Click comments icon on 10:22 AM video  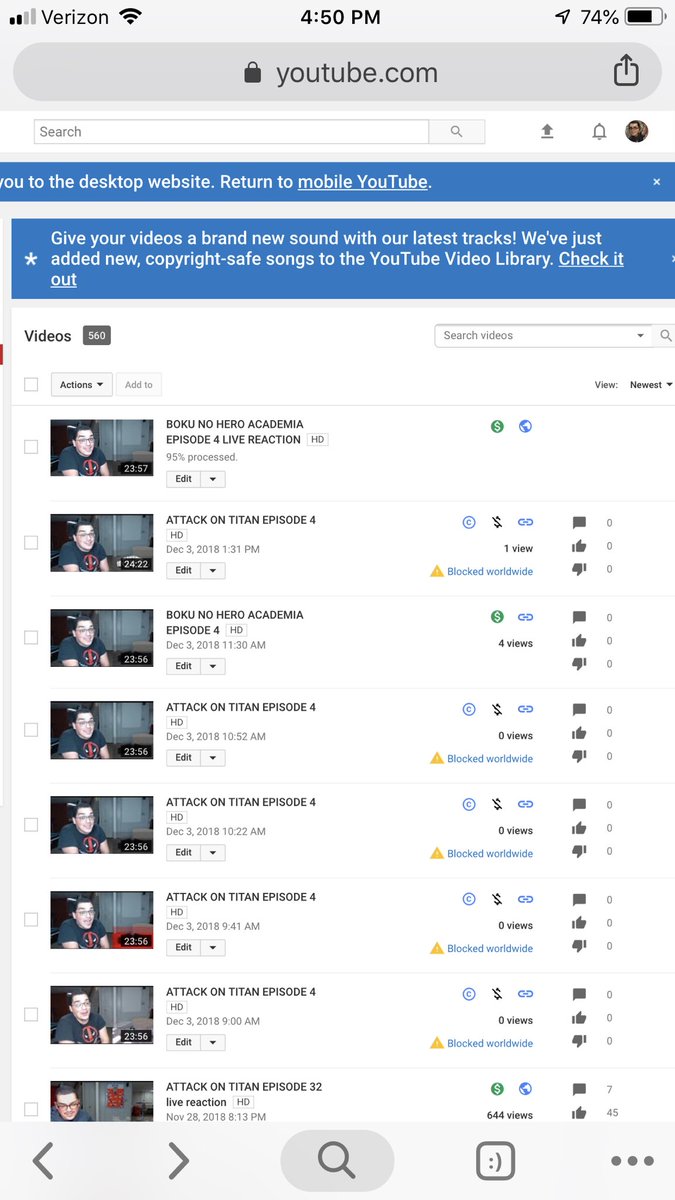pos(579,805)
